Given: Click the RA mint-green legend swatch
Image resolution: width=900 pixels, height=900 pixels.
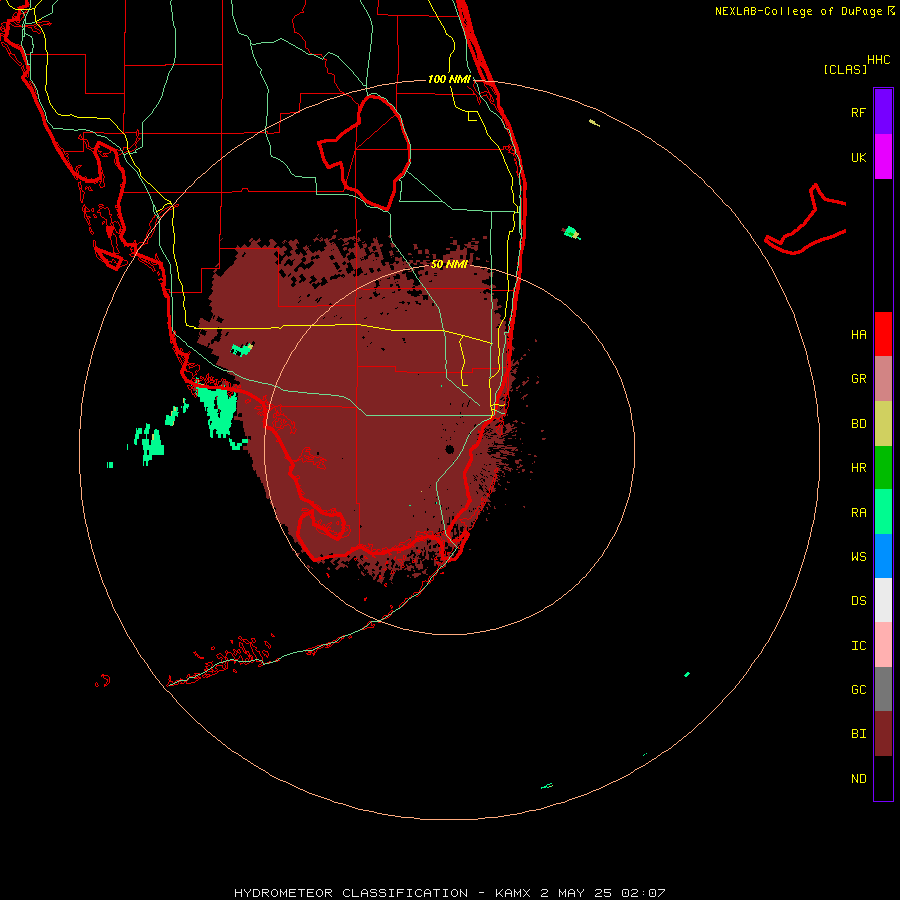Looking at the screenshot, I should pyautogui.click(x=883, y=512).
